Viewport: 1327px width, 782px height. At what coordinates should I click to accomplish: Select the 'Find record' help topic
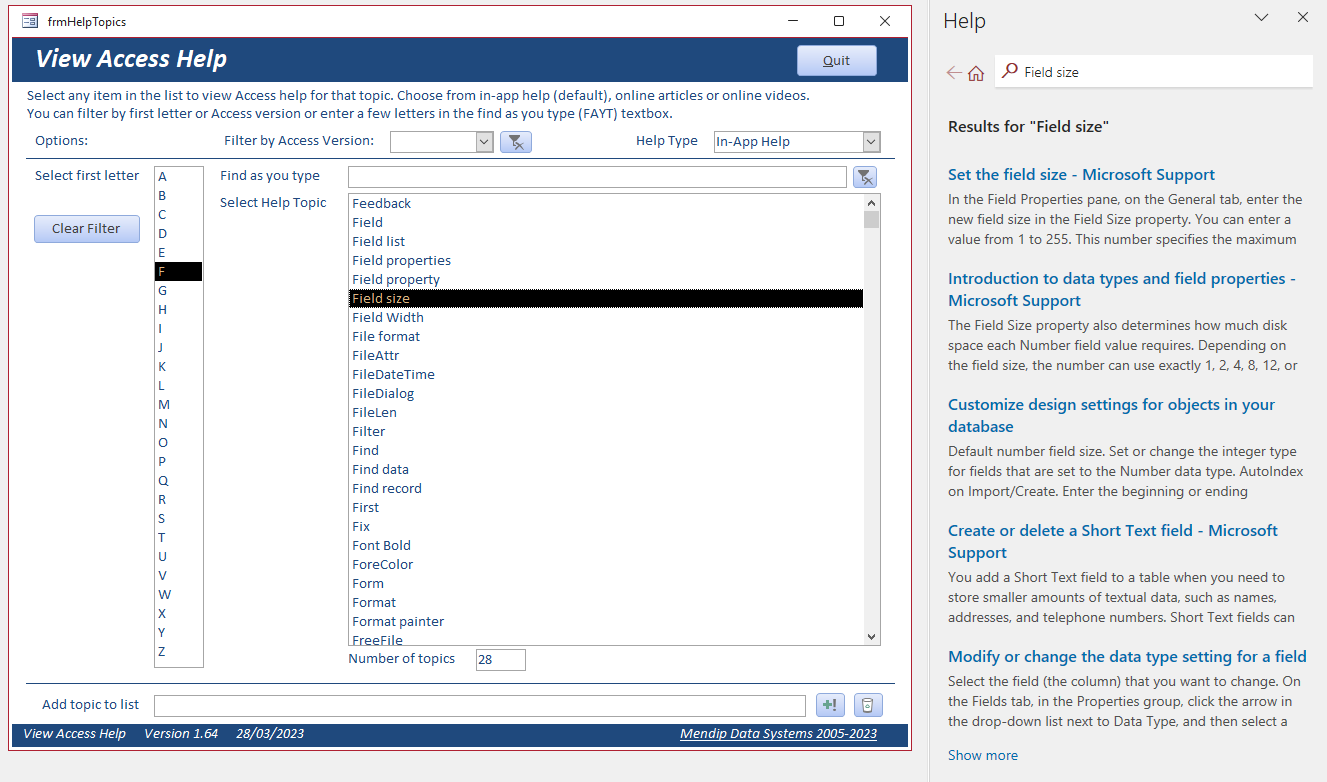(x=606, y=489)
